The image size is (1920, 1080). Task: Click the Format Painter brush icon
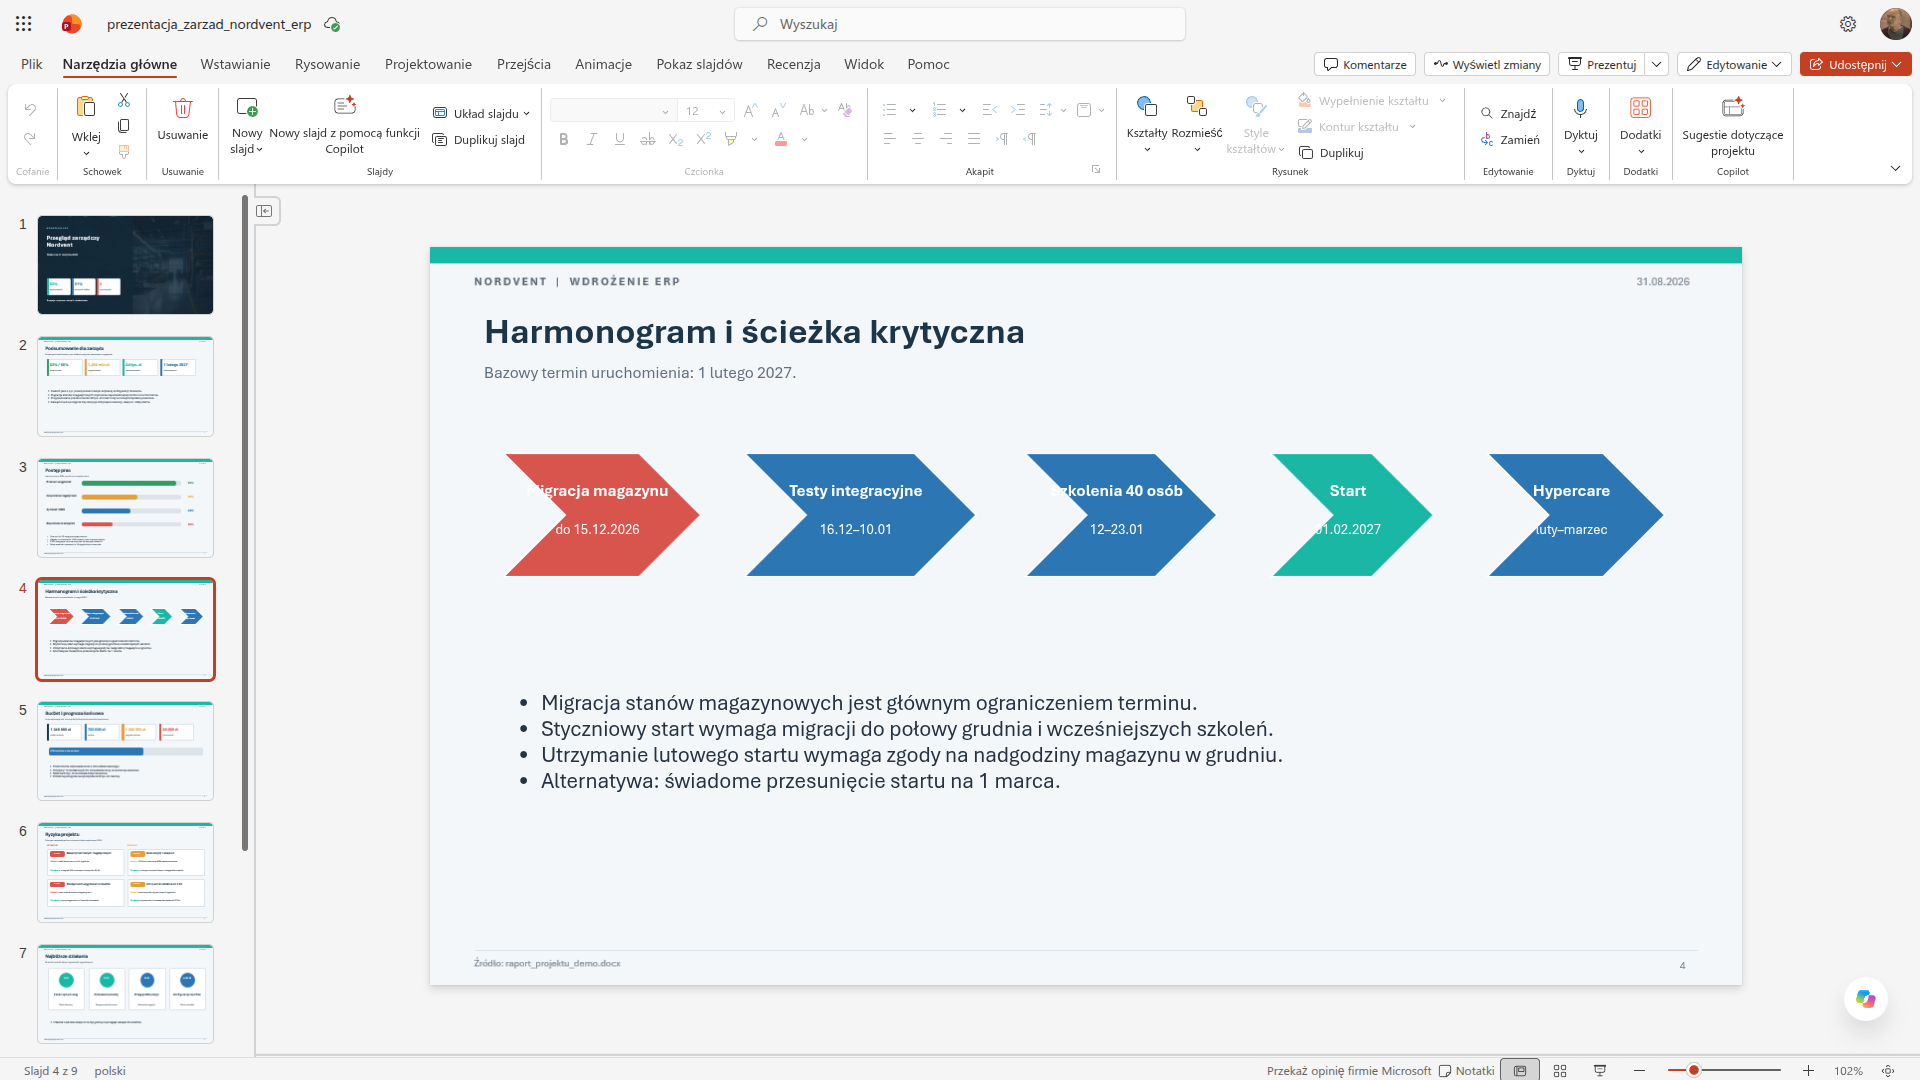124,152
